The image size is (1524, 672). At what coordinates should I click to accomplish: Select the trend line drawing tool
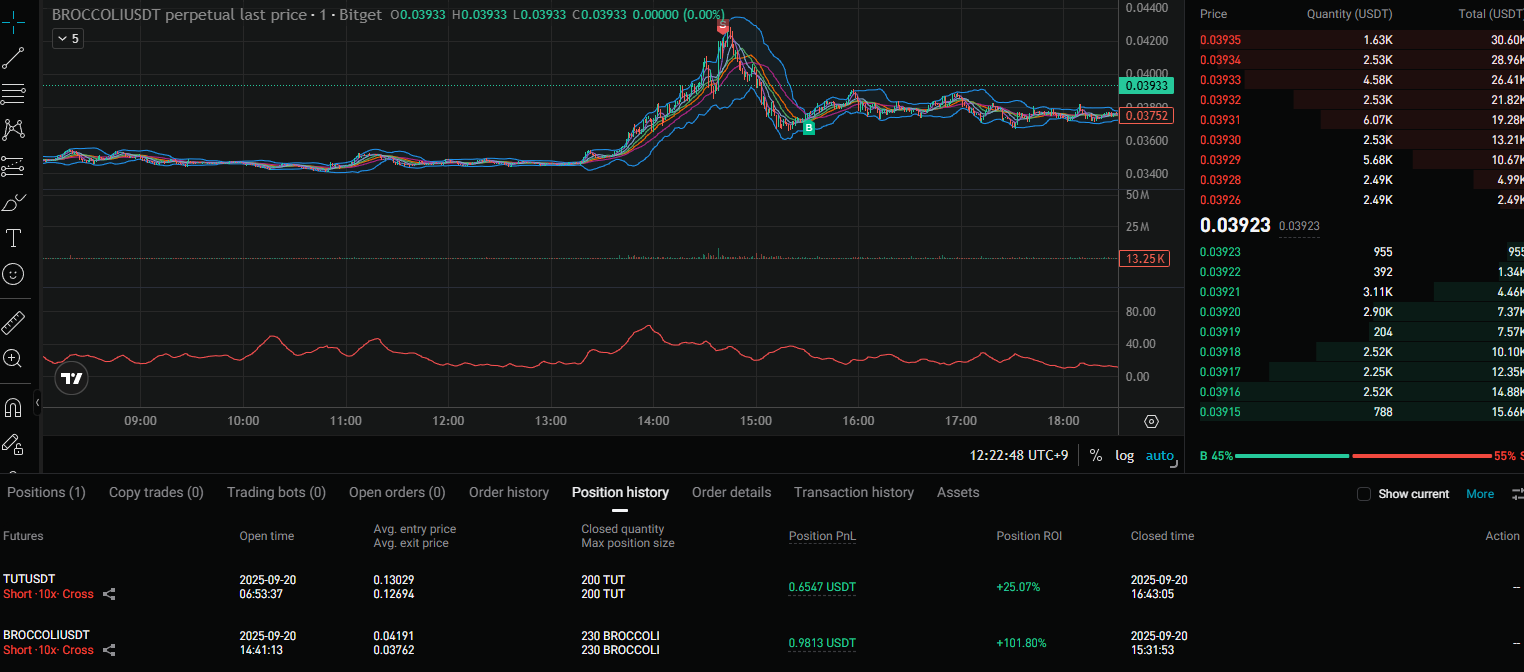click(14, 58)
